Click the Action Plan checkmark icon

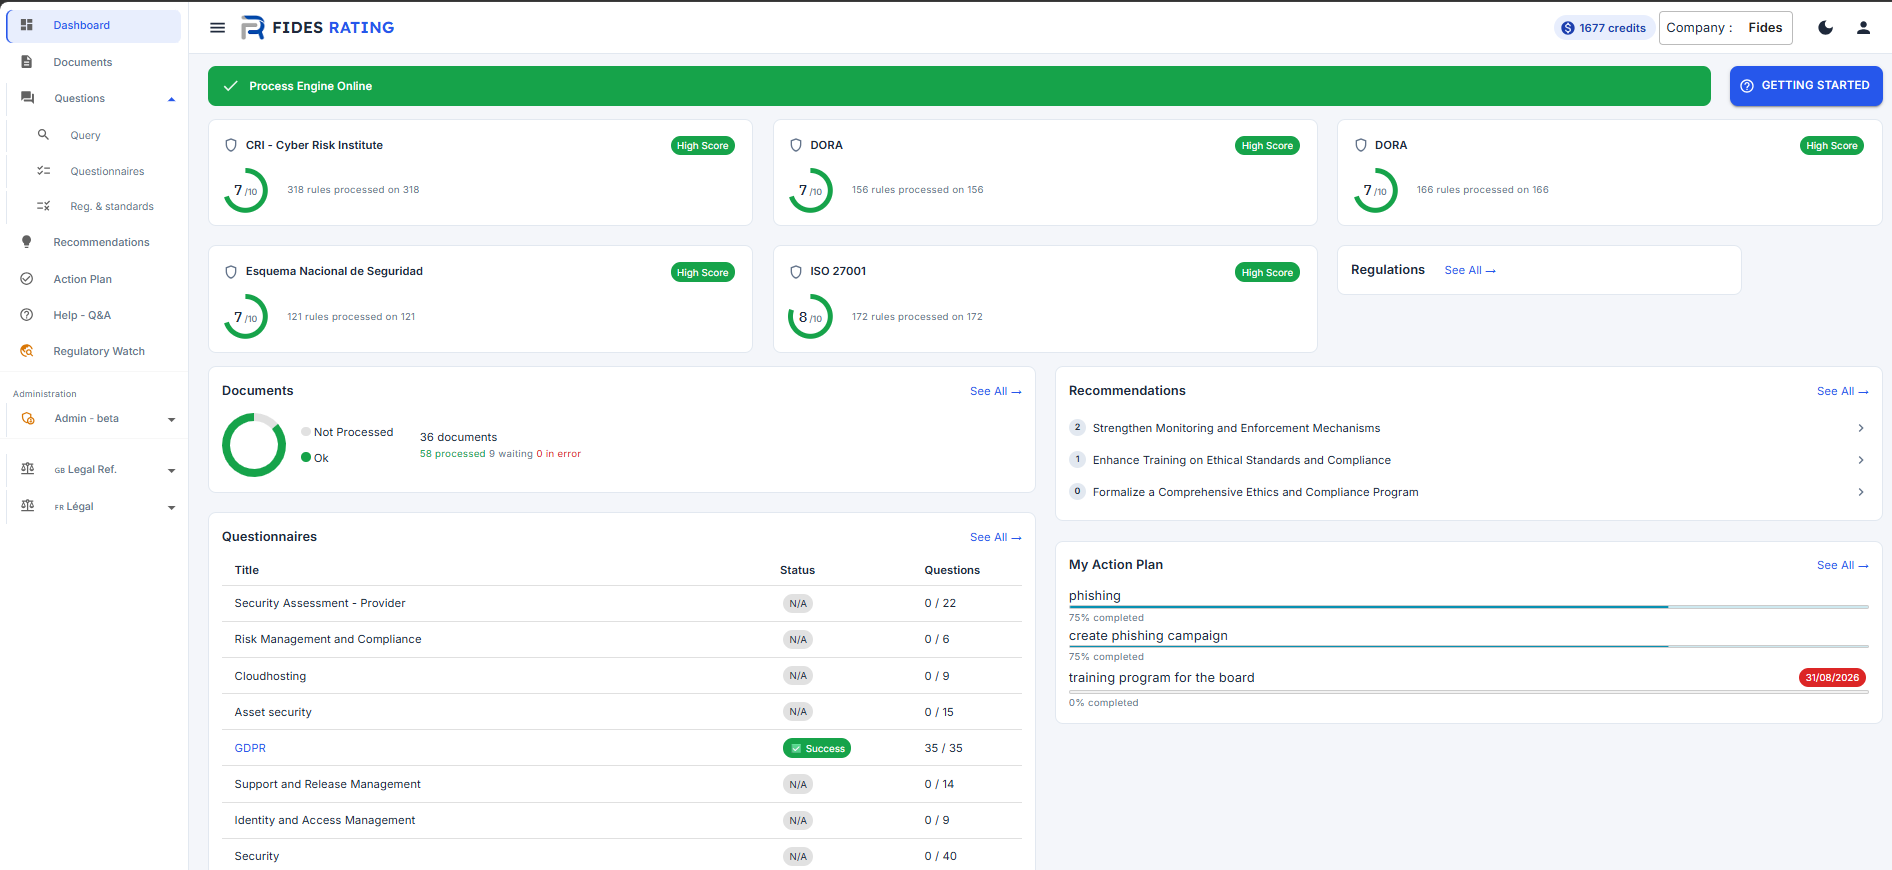(x=27, y=279)
